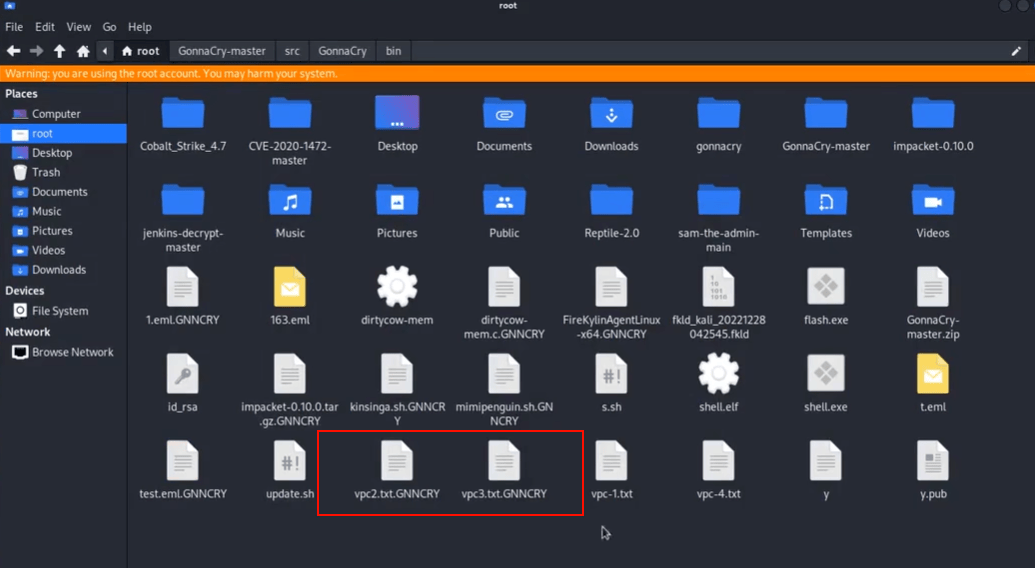Go back with the left arrow button
Image resolution: width=1035 pixels, height=568 pixels.
tap(13, 51)
